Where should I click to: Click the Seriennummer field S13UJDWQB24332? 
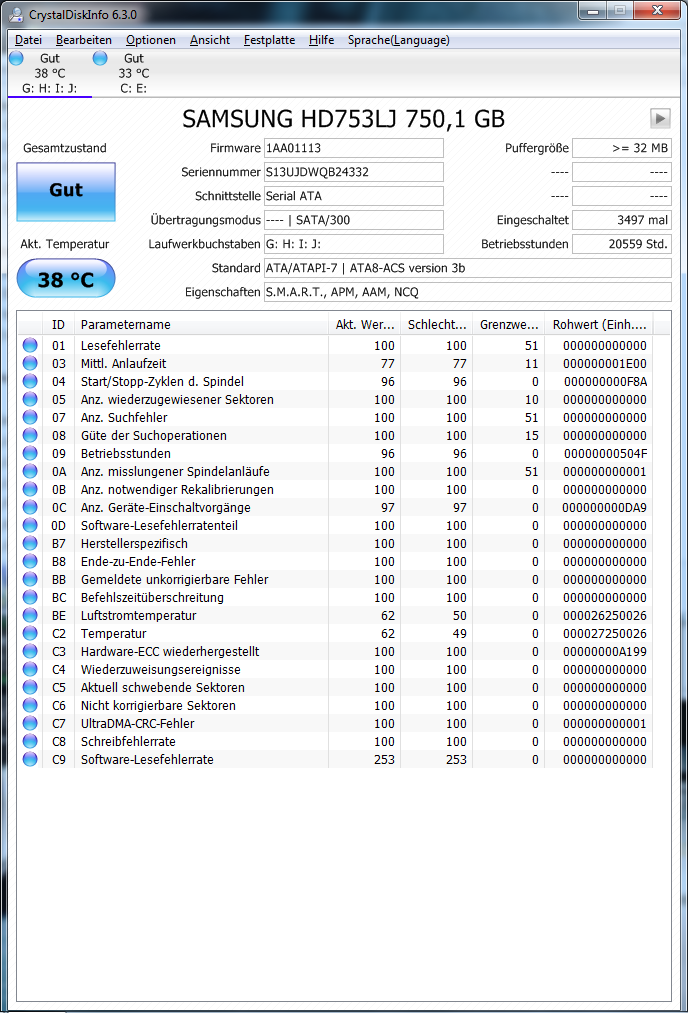pyautogui.click(x=354, y=172)
